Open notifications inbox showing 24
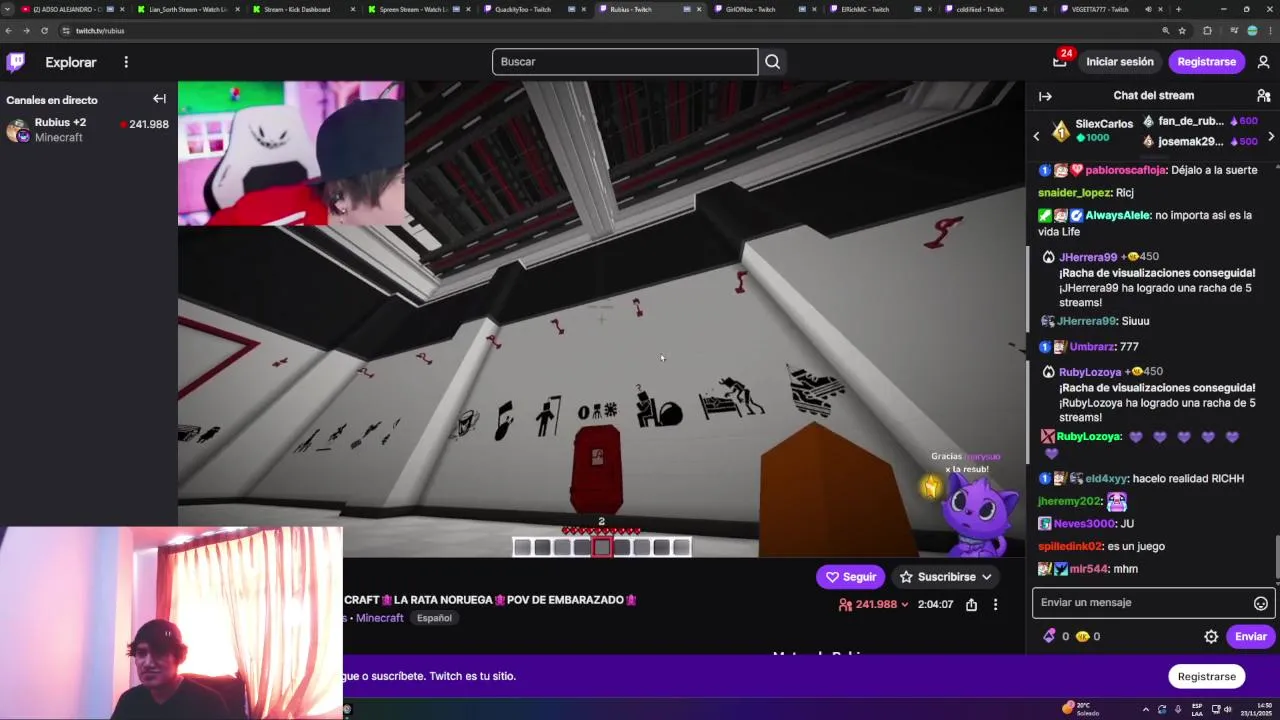The height and width of the screenshot is (720, 1280). pos(1060,61)
